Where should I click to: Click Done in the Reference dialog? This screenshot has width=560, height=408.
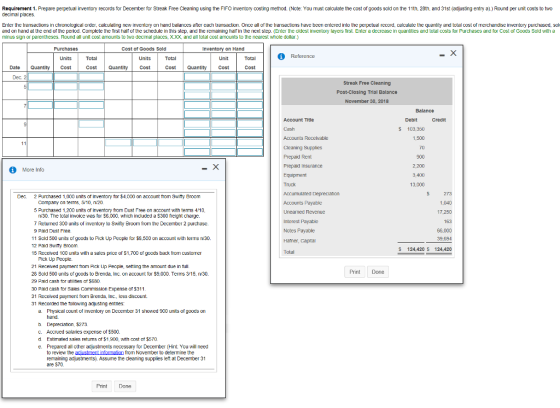(x=378, y=272)
